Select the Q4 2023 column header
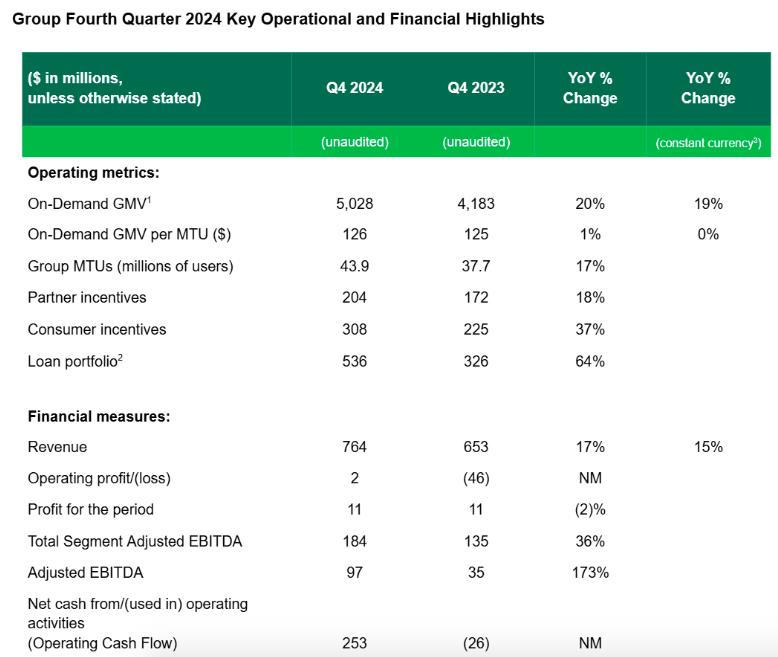The width and height of the screenshot is (778, 657). point(476,87)
